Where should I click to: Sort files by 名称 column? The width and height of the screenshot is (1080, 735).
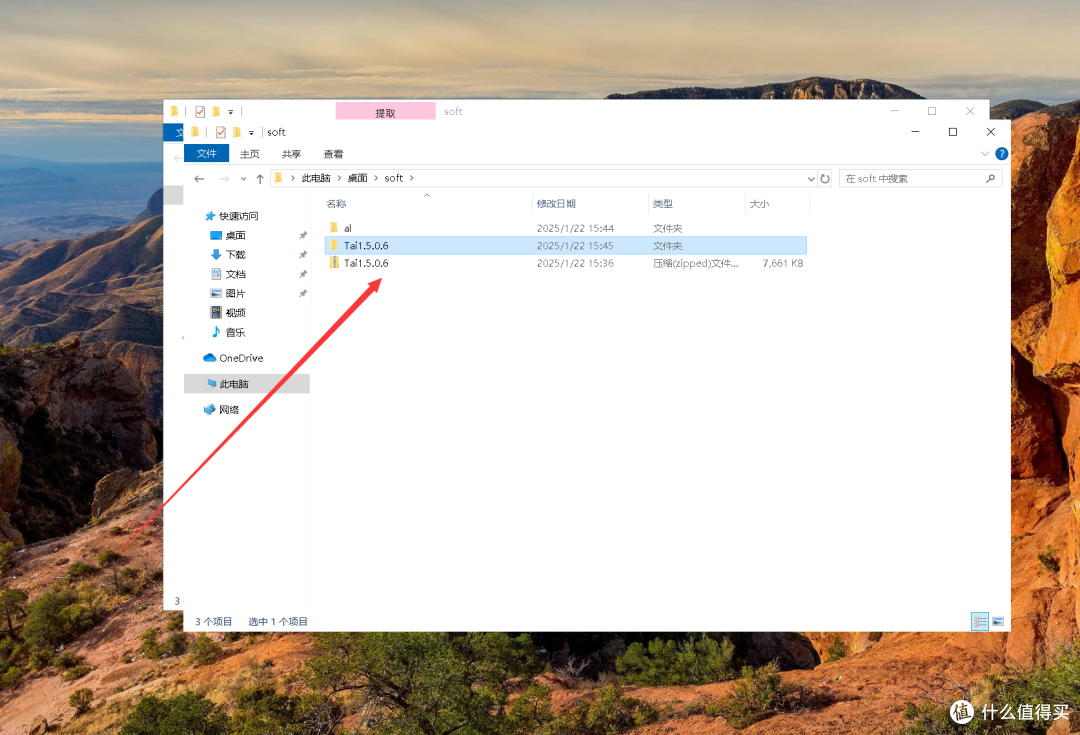(x=336, y=204)
